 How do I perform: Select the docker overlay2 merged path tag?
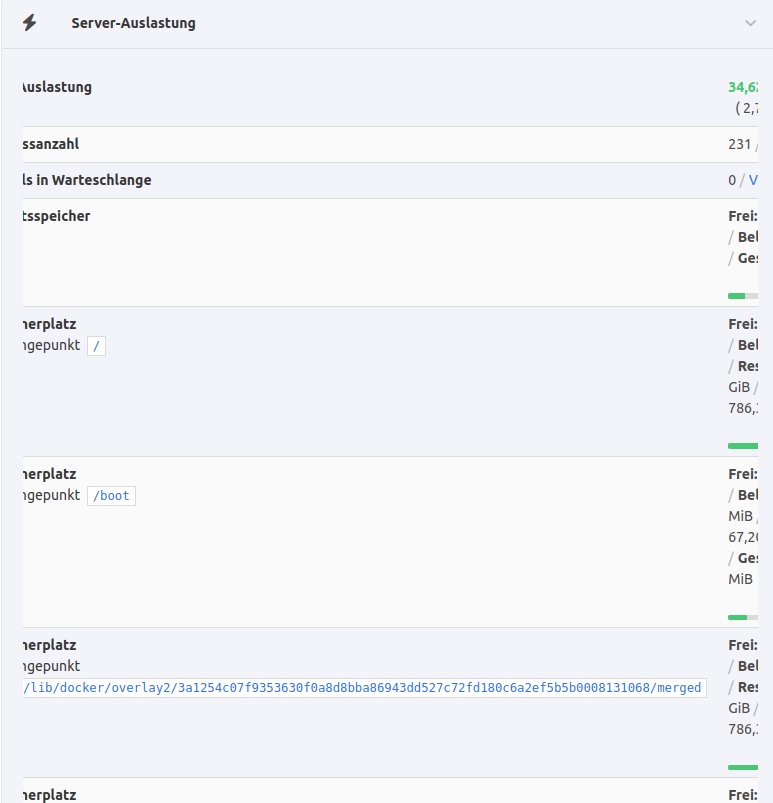[363, 688]
